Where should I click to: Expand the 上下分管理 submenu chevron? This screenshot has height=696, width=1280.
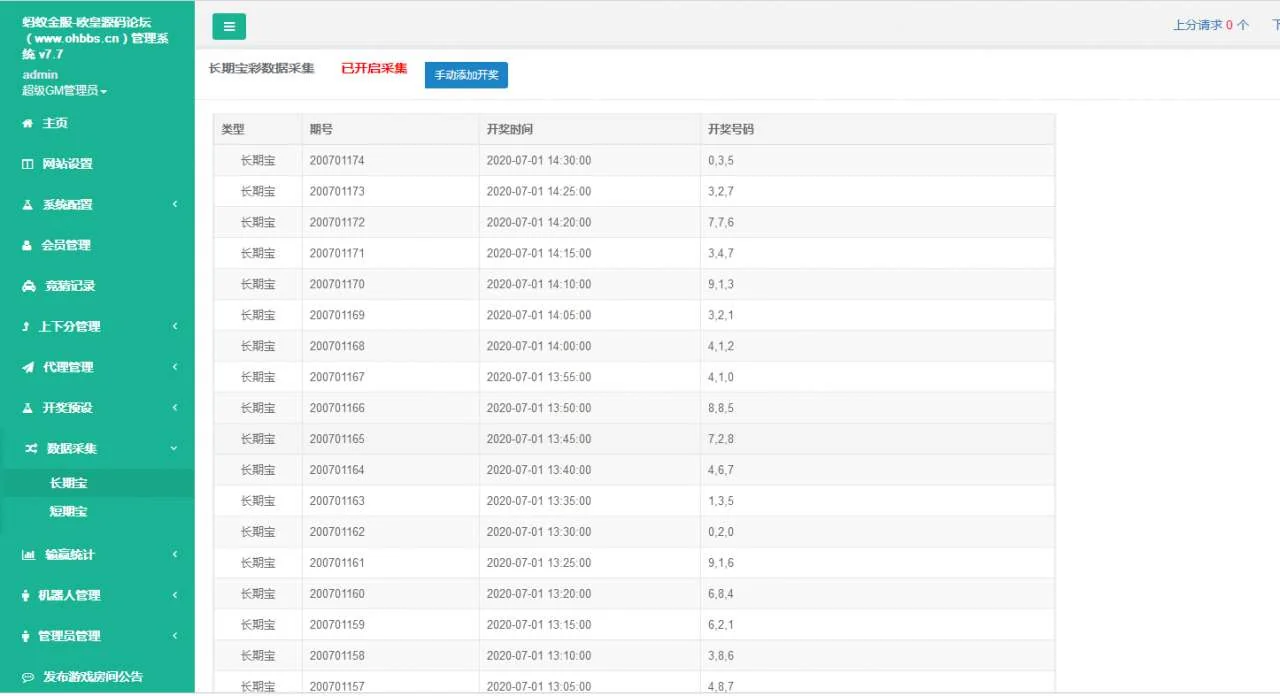pyautogui.click(x=175, y=326)
